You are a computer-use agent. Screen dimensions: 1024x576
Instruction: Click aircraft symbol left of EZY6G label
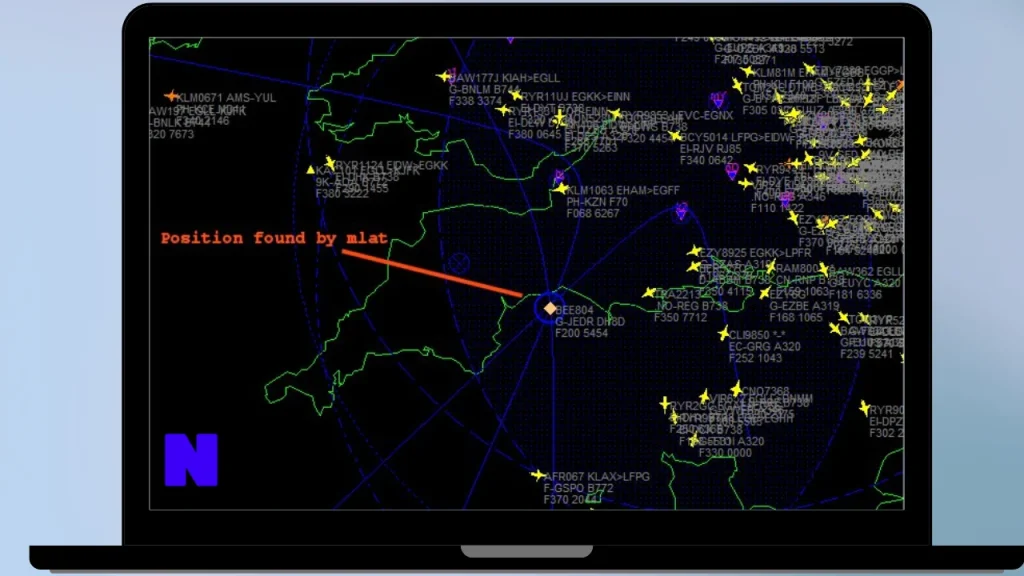point(764,293)
